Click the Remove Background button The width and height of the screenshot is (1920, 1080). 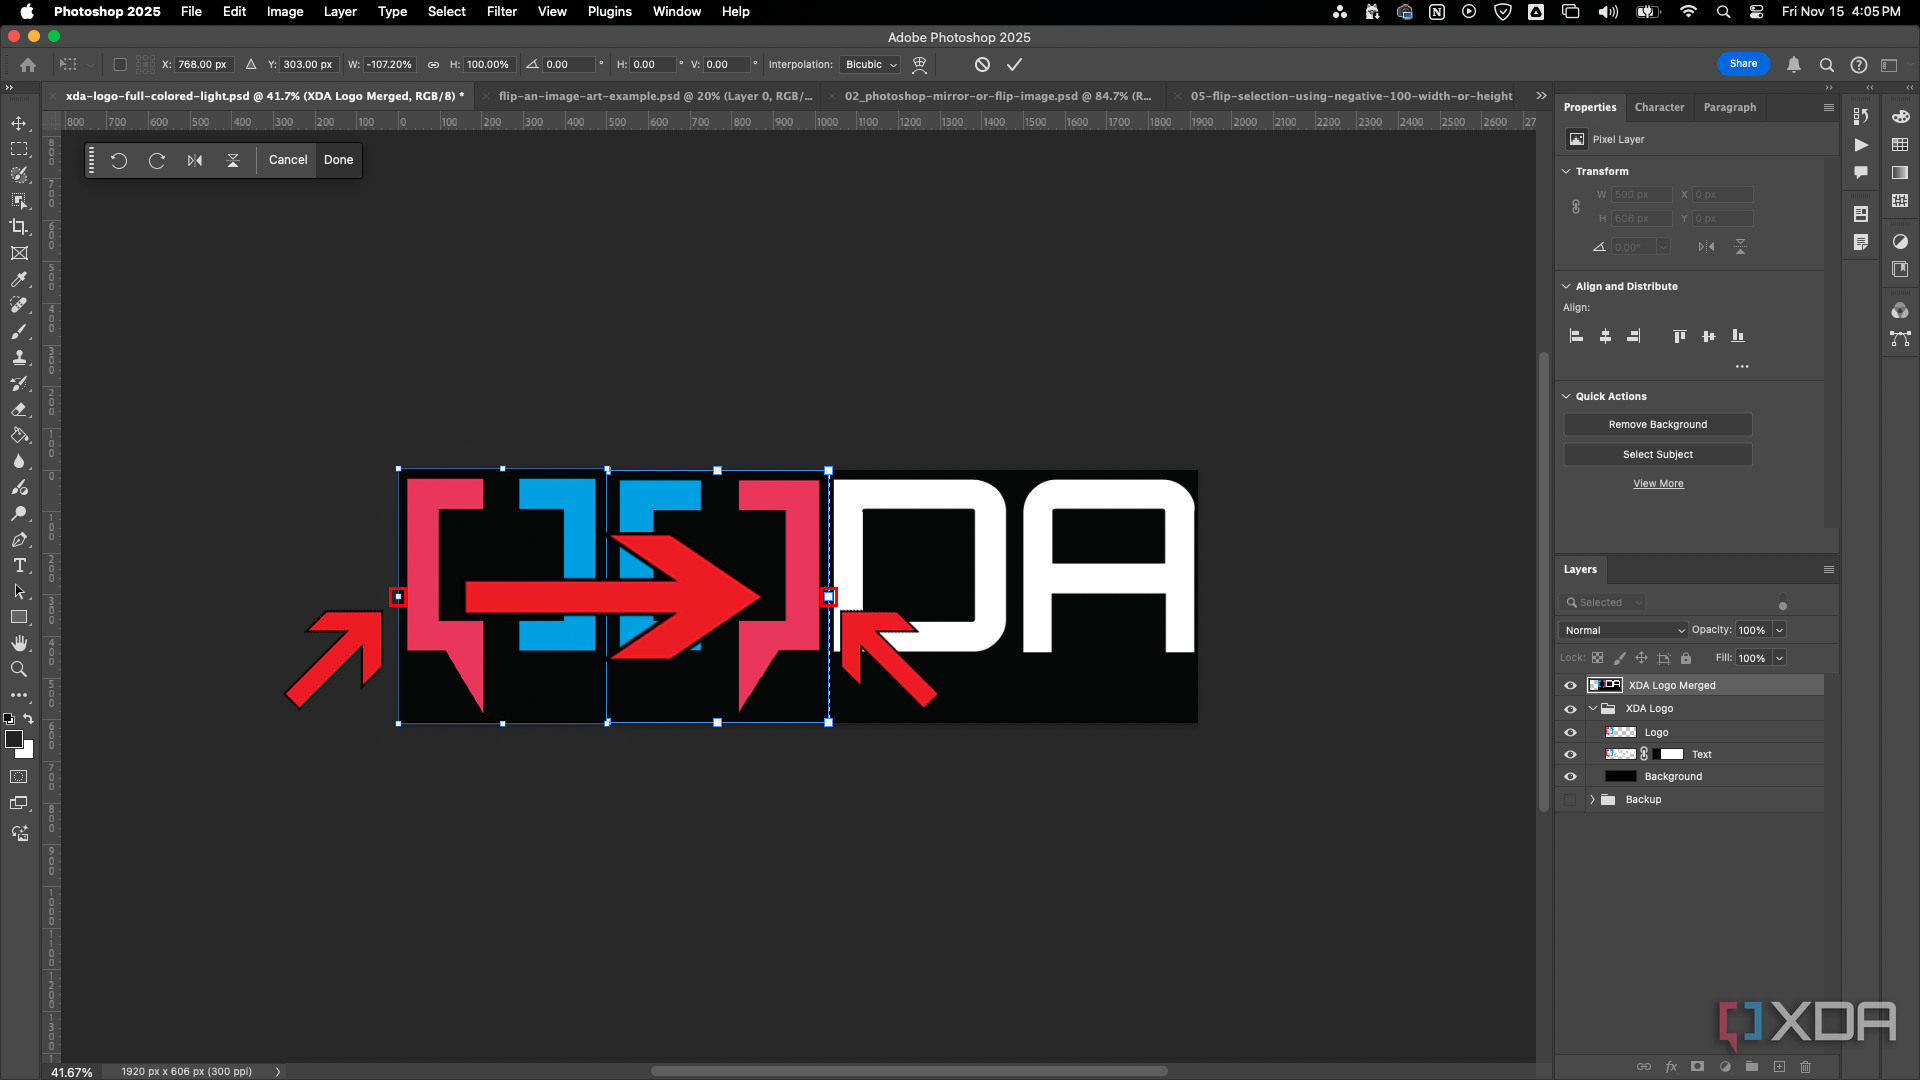(x=1658, y=424)
